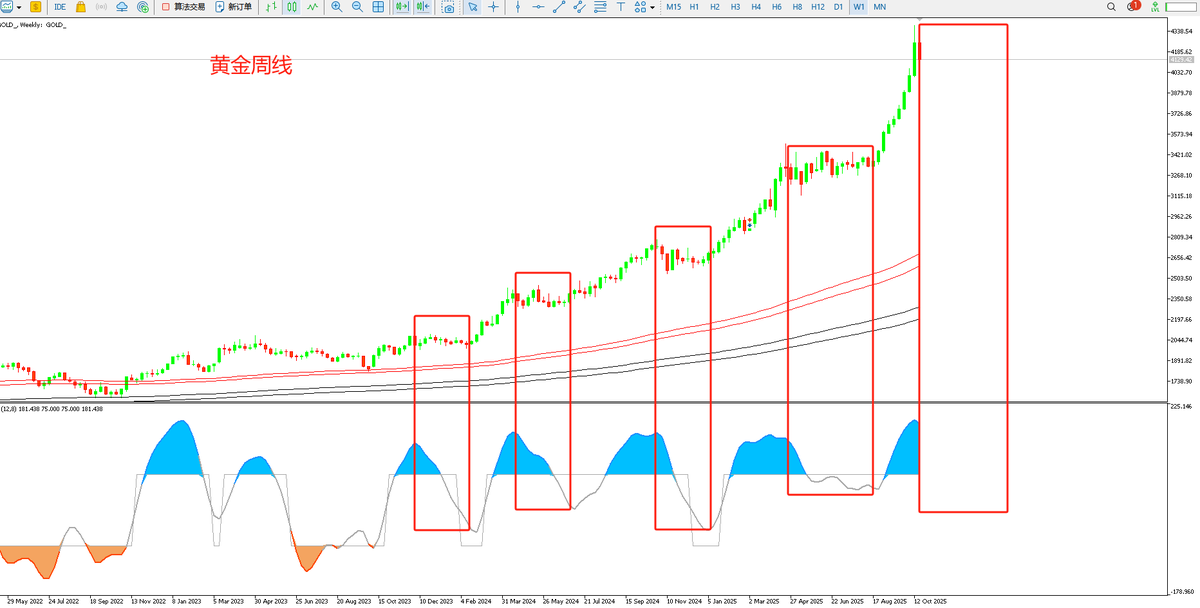Image resolution: width=1200 pixels, height=608 pixels.
Task: Open notifications icon with red badge
Action: point(1133,7)
